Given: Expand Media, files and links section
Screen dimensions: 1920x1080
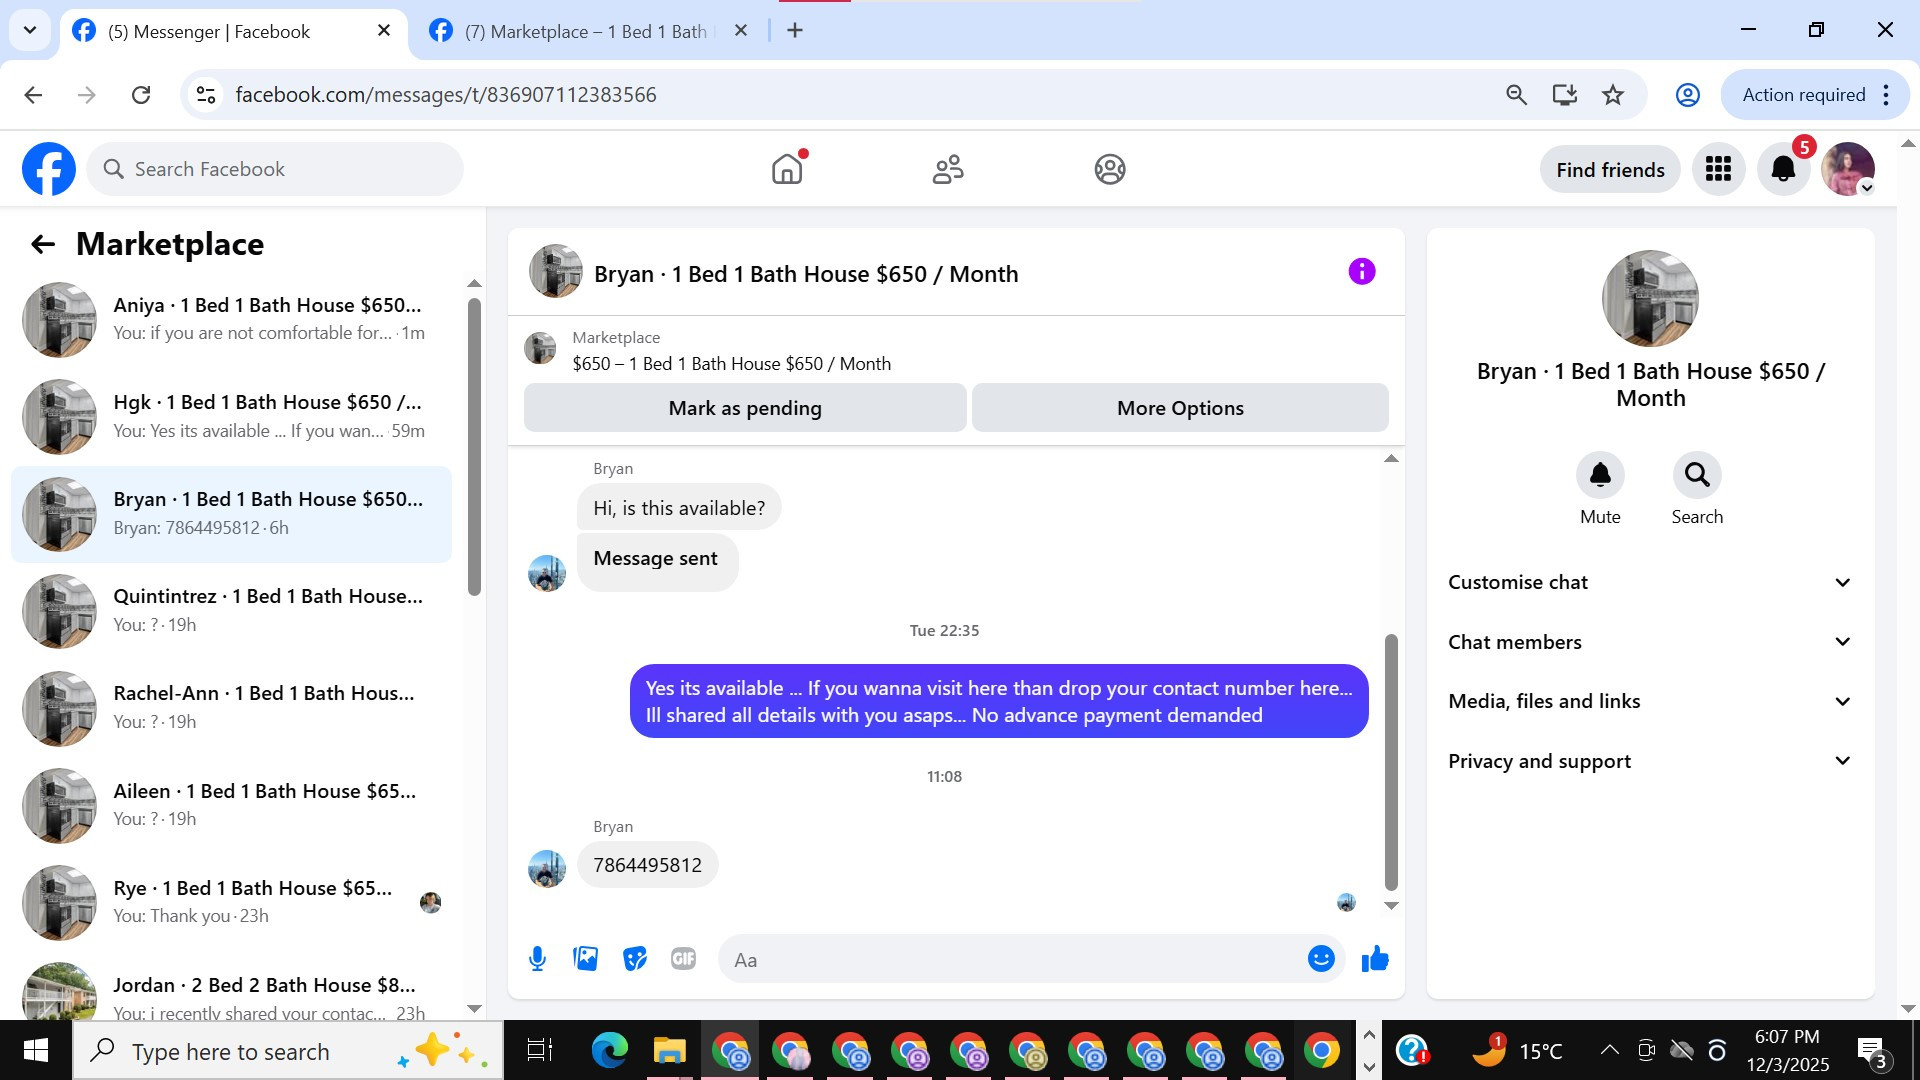Looking at the screenshot, I should point(1650,701).
